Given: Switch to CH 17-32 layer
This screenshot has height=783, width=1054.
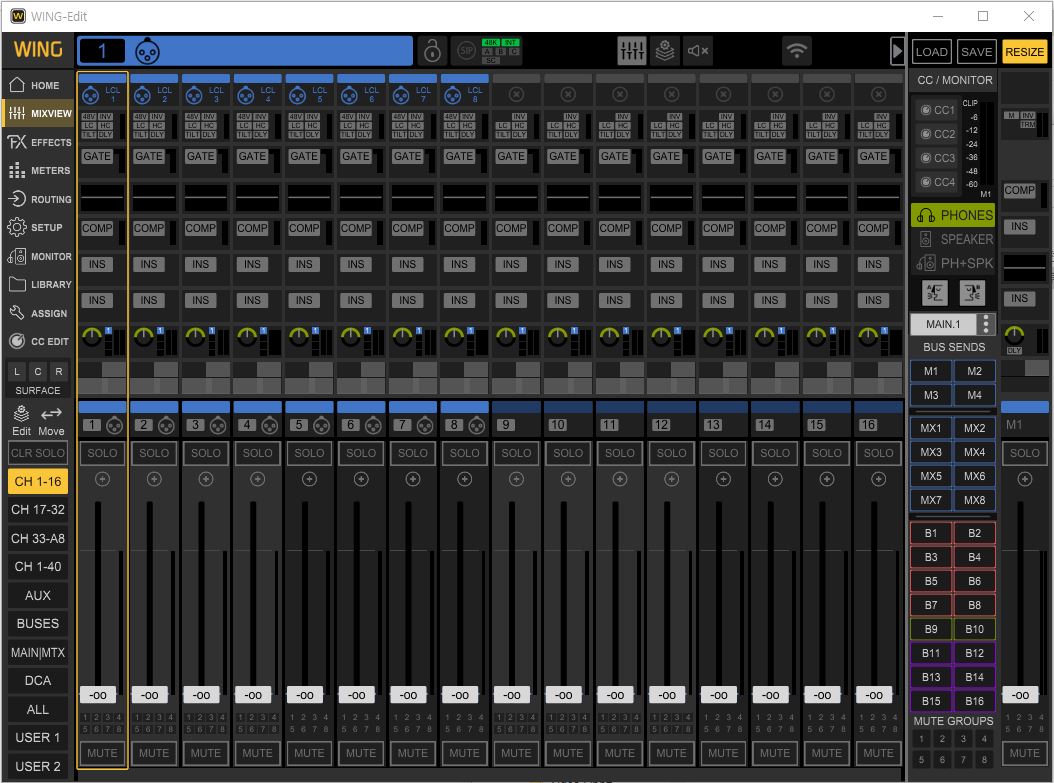Looking at the screenshot, I should 38,509.
